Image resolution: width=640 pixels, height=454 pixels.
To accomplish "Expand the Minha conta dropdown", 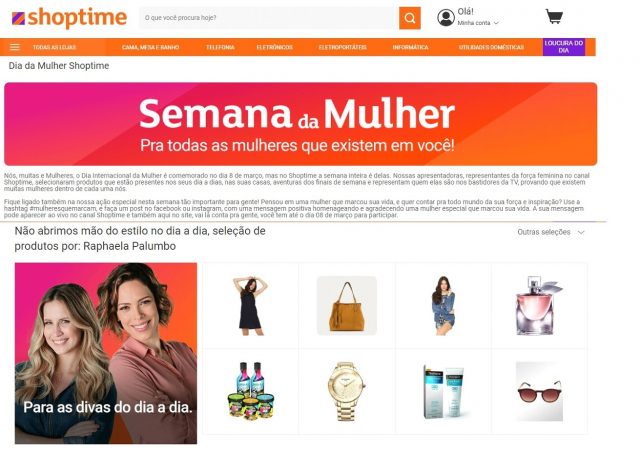I will click(x=478, y=23).
